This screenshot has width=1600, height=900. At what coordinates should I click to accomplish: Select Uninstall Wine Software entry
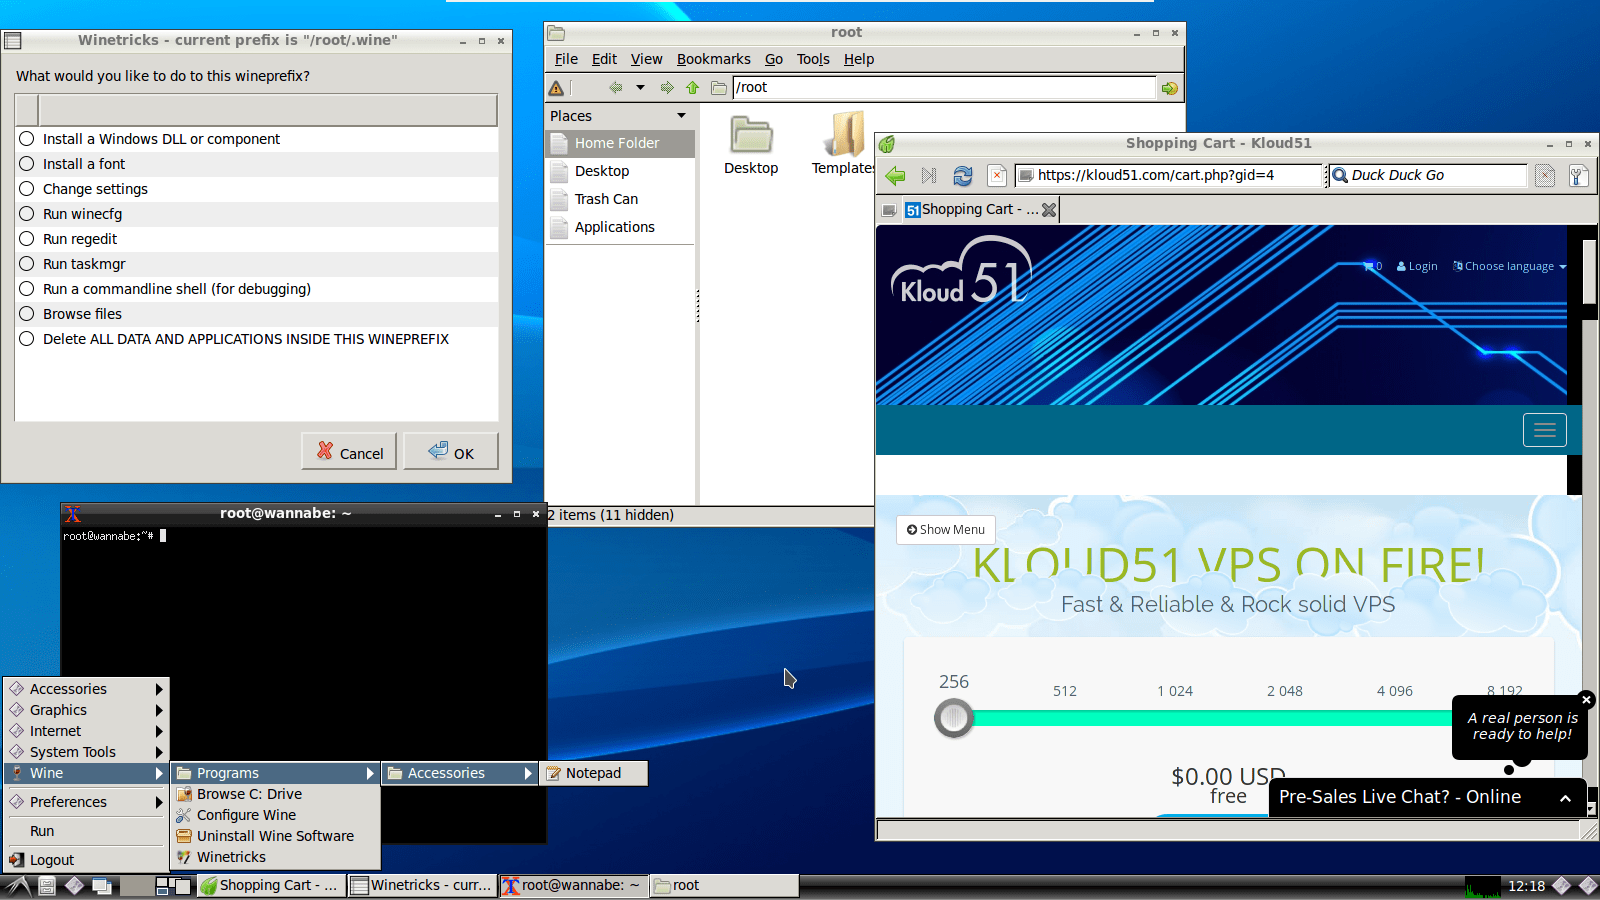276,836
